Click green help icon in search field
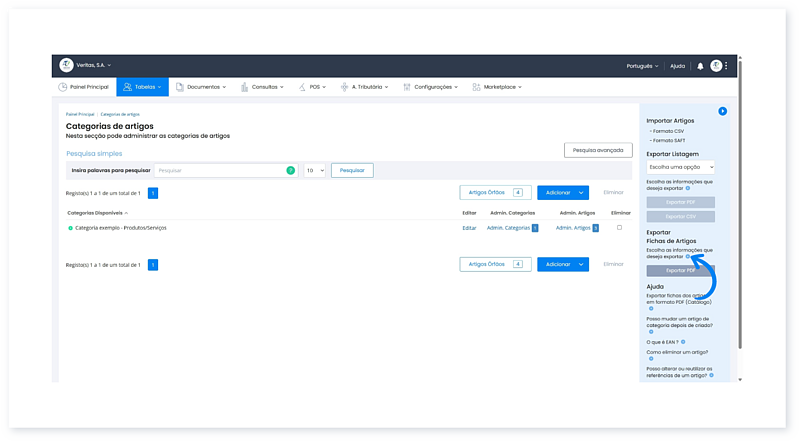This screenshot has width=800, height=442. click(x=291, y=171)
